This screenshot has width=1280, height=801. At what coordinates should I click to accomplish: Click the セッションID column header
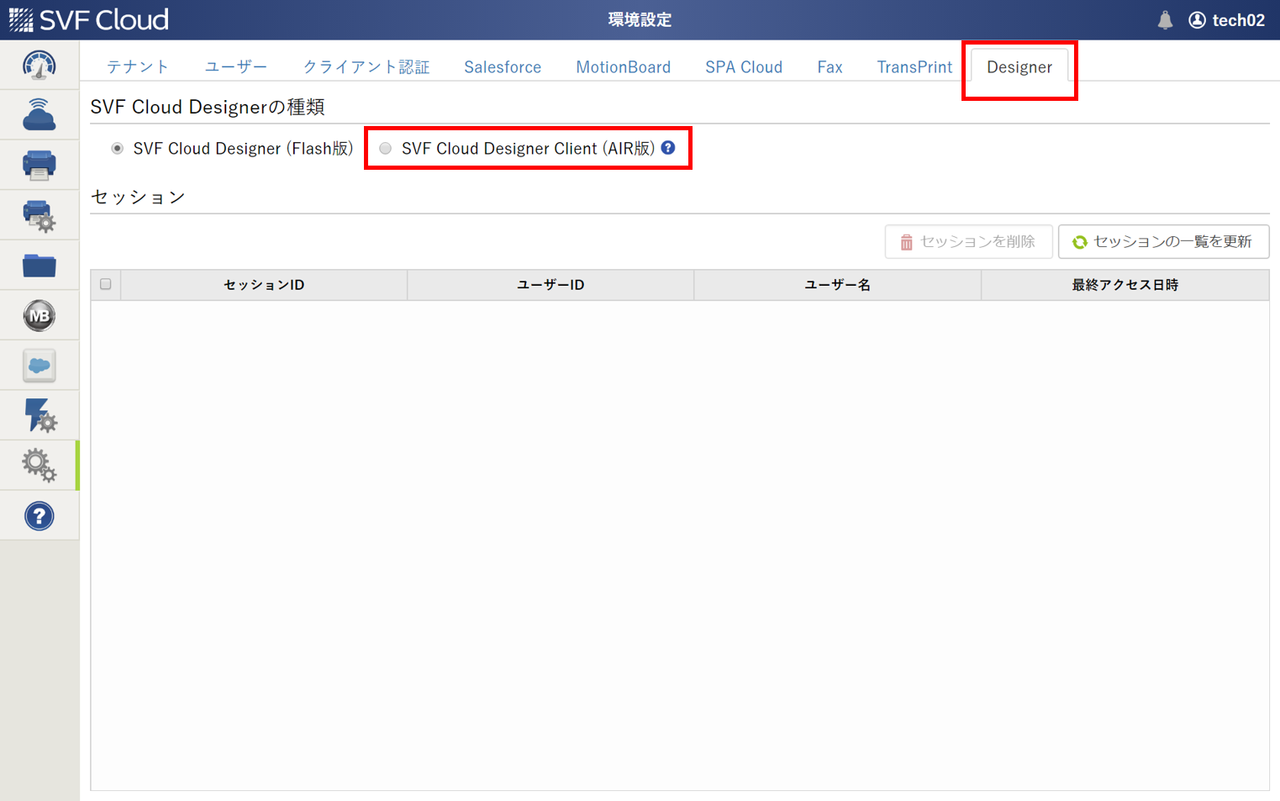coord(263,284)
